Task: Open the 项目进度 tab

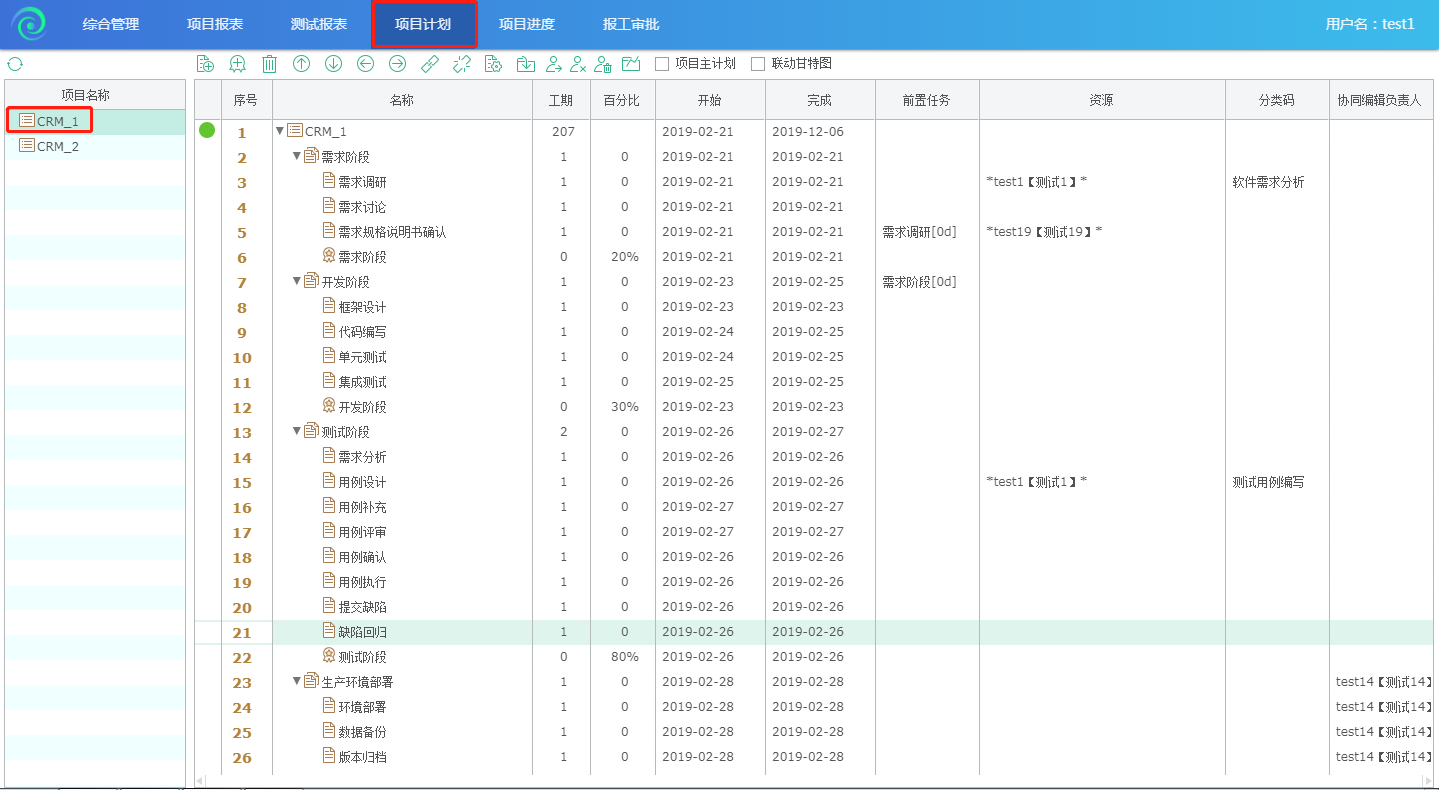Action: click(526, 24)
